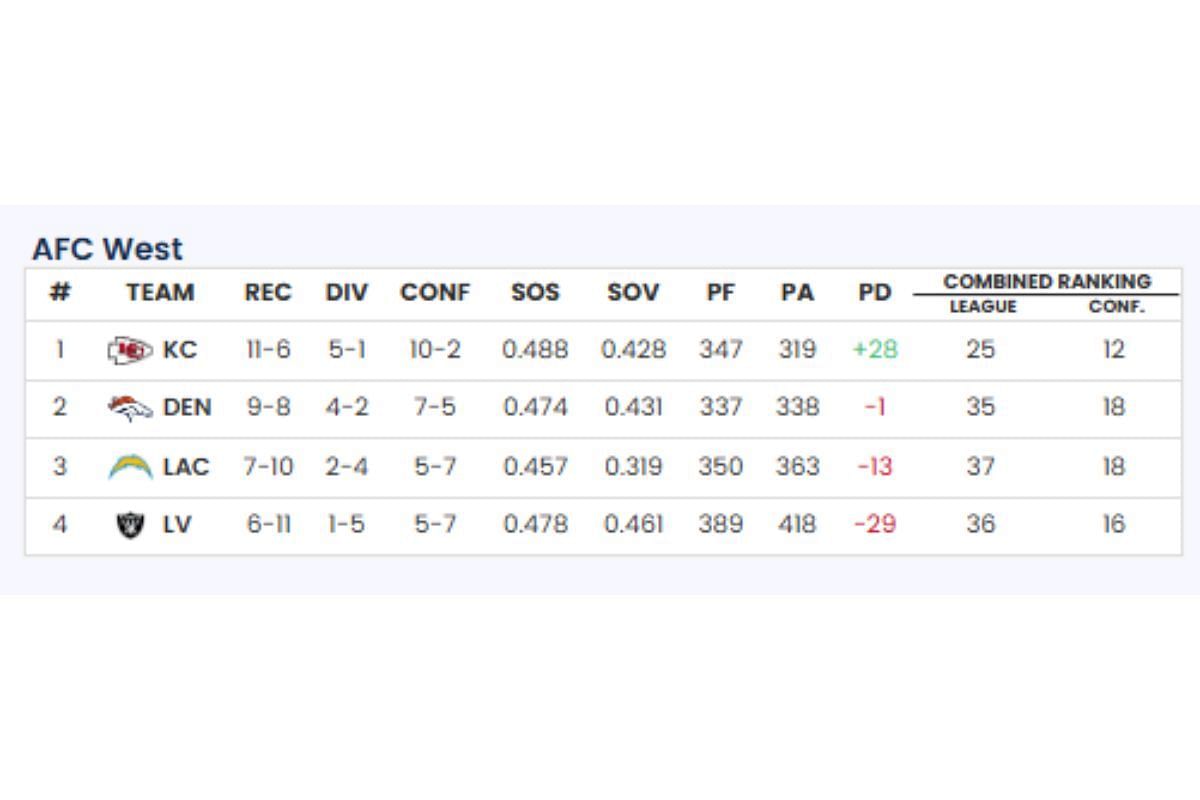Click the Las Vegas Raiders logo
Viewport: 1200px width, 800px height.
pos(130,524)
